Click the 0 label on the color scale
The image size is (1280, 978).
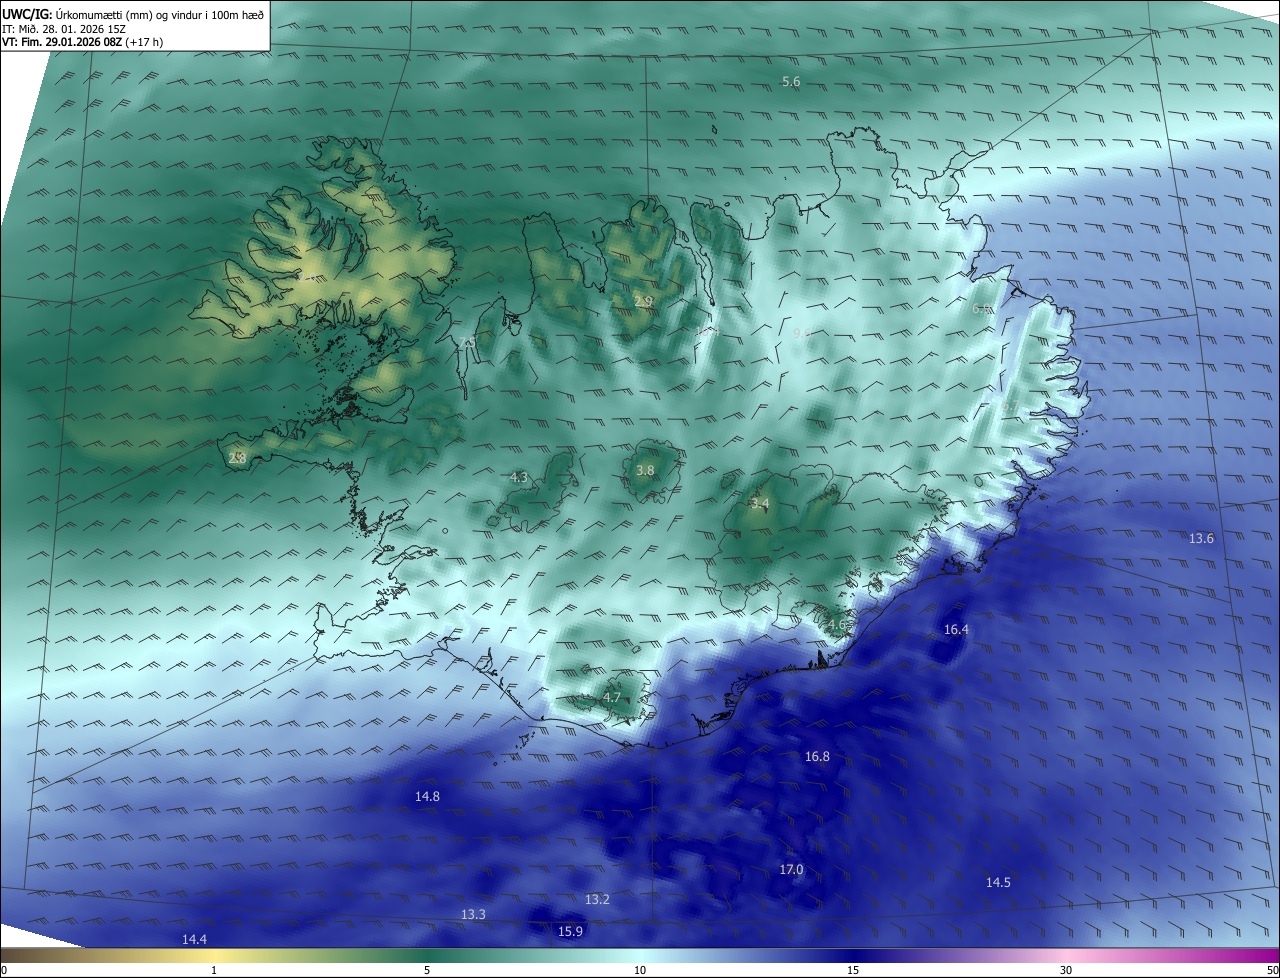pos(4,970)
